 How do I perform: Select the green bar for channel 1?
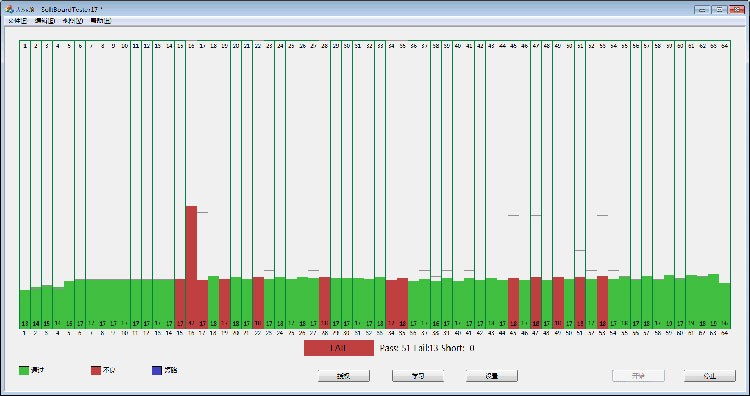pos(25,309)
